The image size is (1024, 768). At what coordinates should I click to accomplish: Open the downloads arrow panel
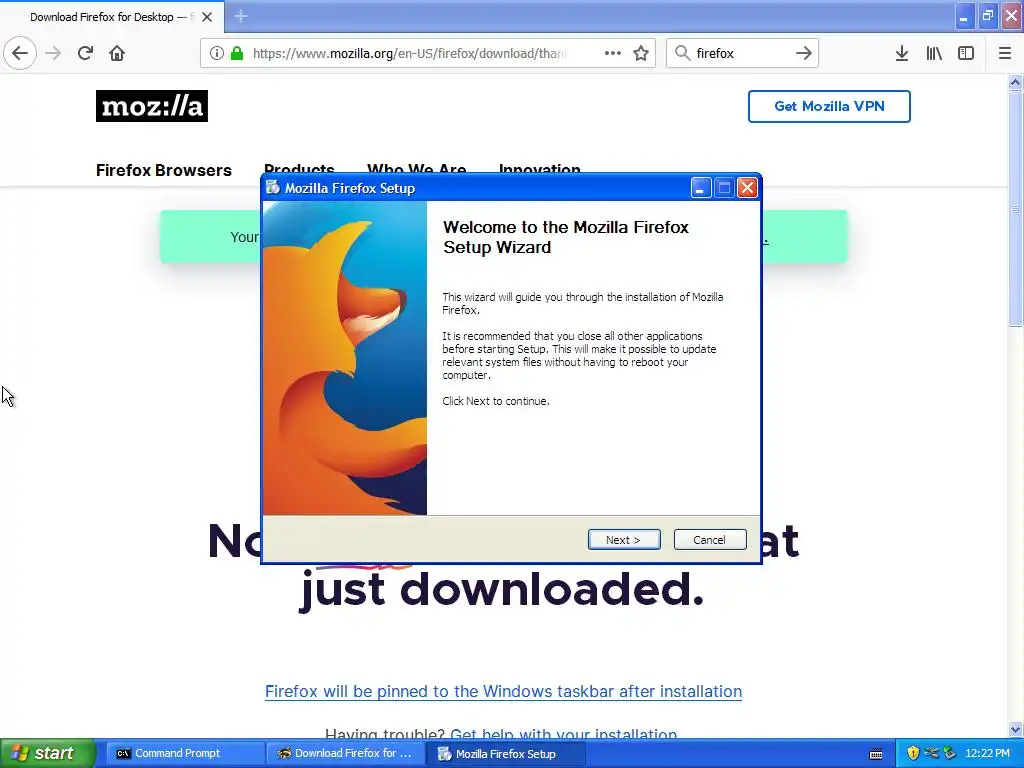[x=902, y=53]
